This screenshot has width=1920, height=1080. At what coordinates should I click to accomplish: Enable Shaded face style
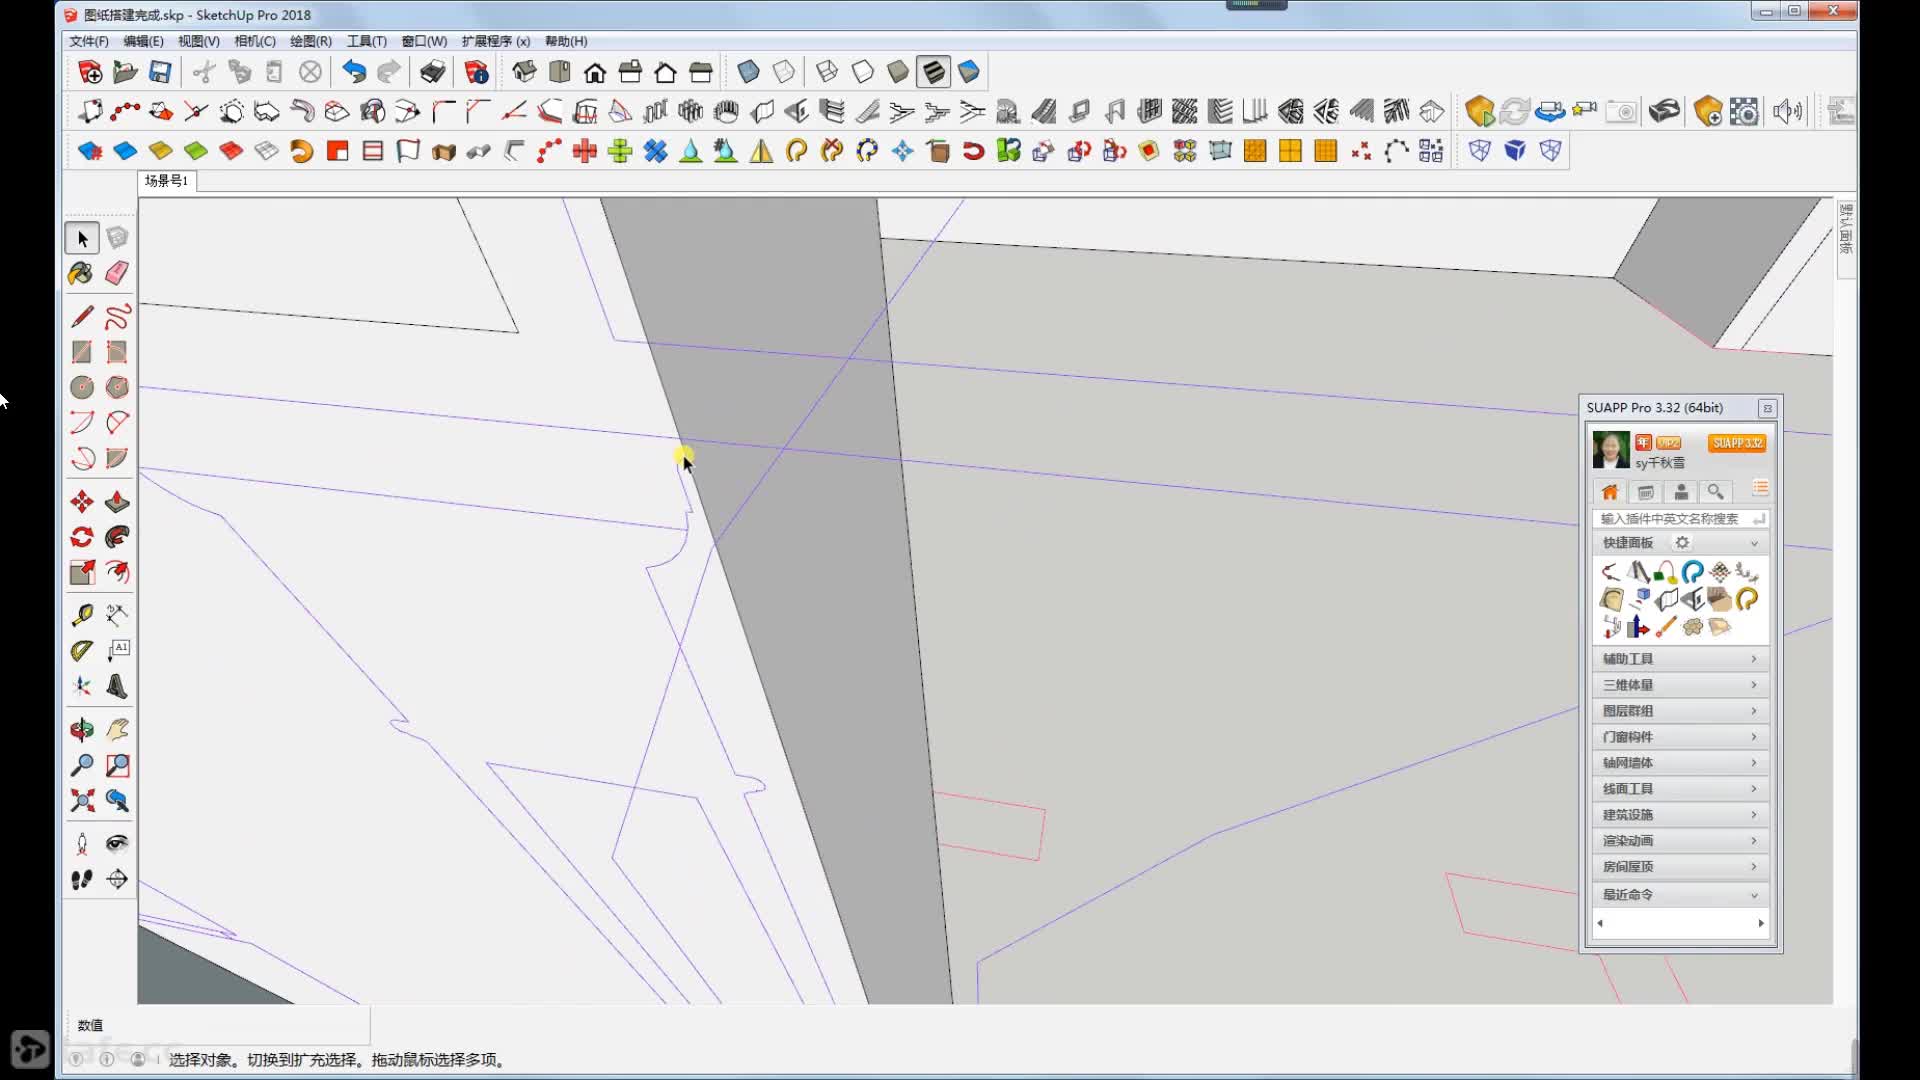[x=897, y=72]
